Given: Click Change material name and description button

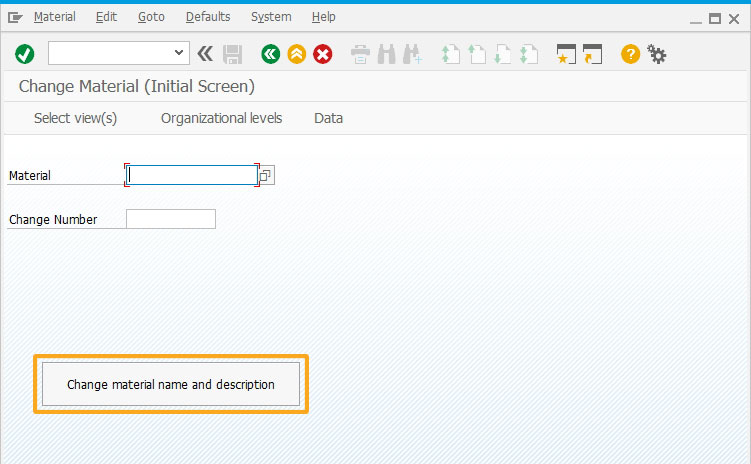Looking at the screenshot, I should point(171,385).
